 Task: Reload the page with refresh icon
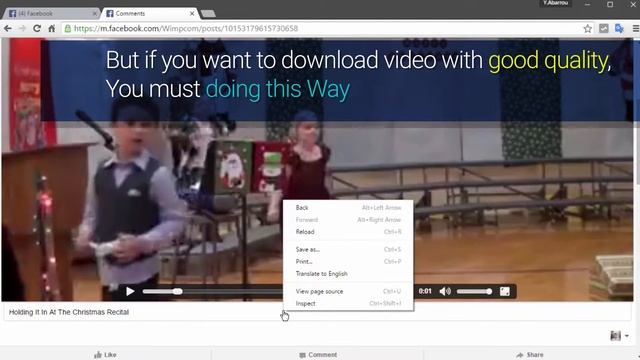tap(37, 29)
